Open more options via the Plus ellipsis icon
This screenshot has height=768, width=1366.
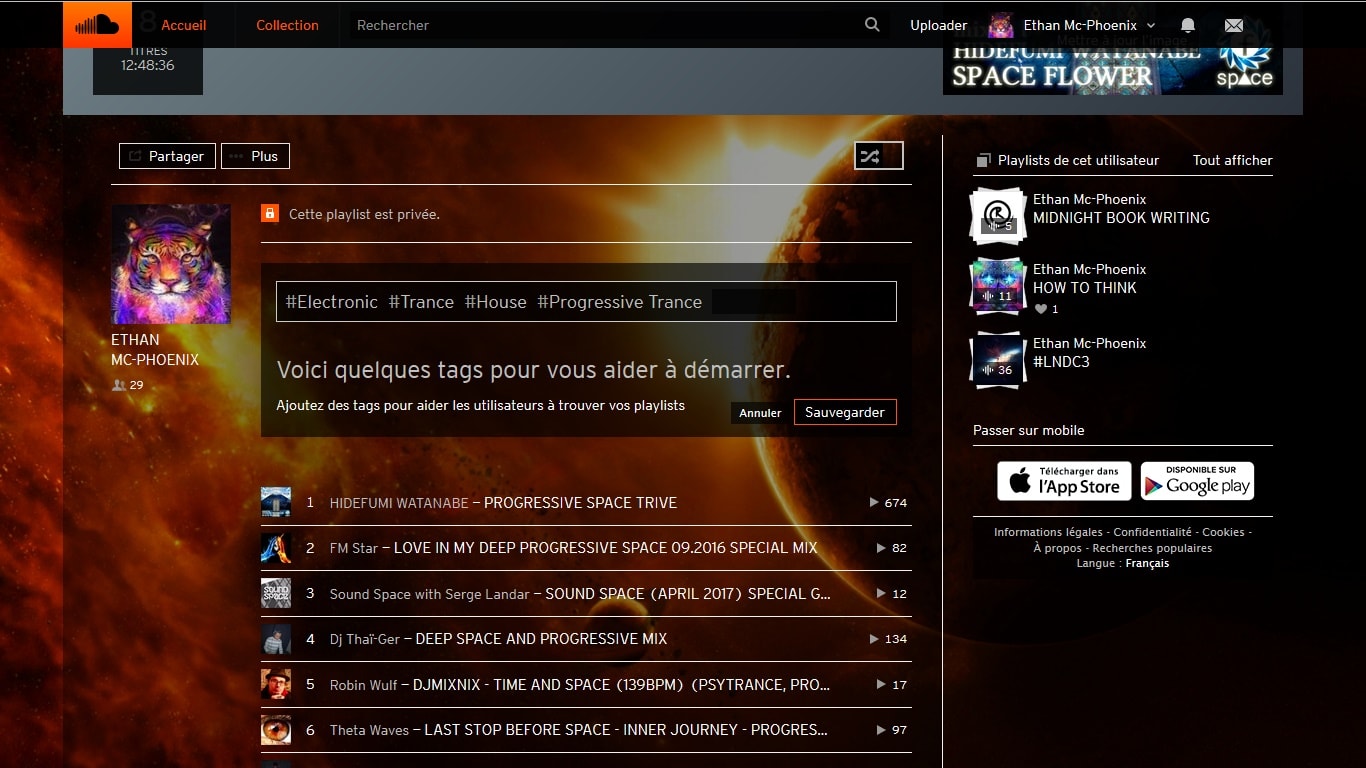[x=236, y=156]
